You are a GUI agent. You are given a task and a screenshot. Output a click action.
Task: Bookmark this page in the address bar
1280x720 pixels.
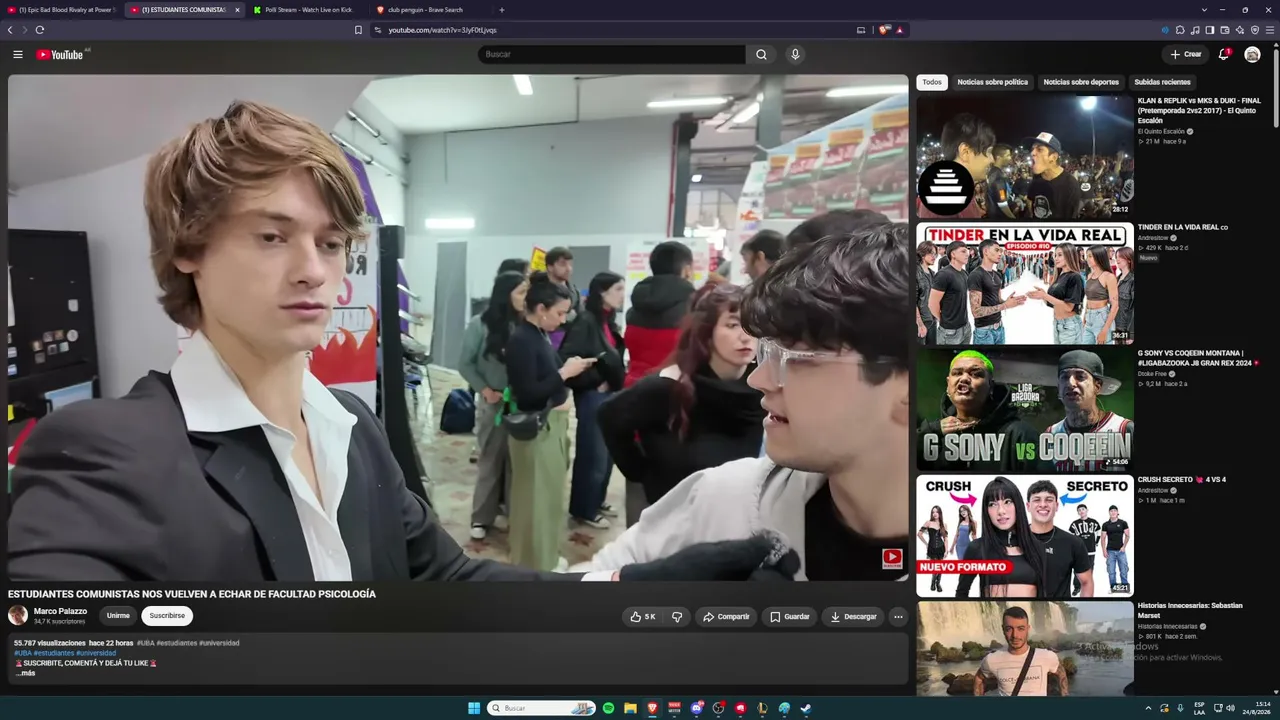[x=358, y=30]
